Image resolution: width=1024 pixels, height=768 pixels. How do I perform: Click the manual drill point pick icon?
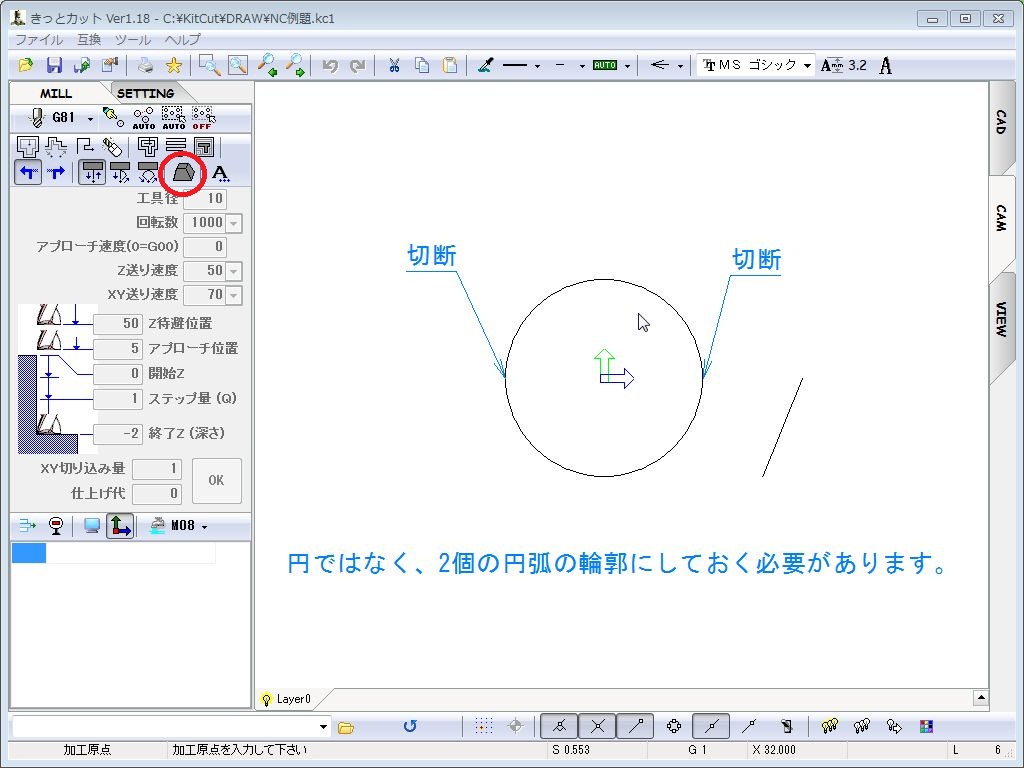(x=113, y=118)
